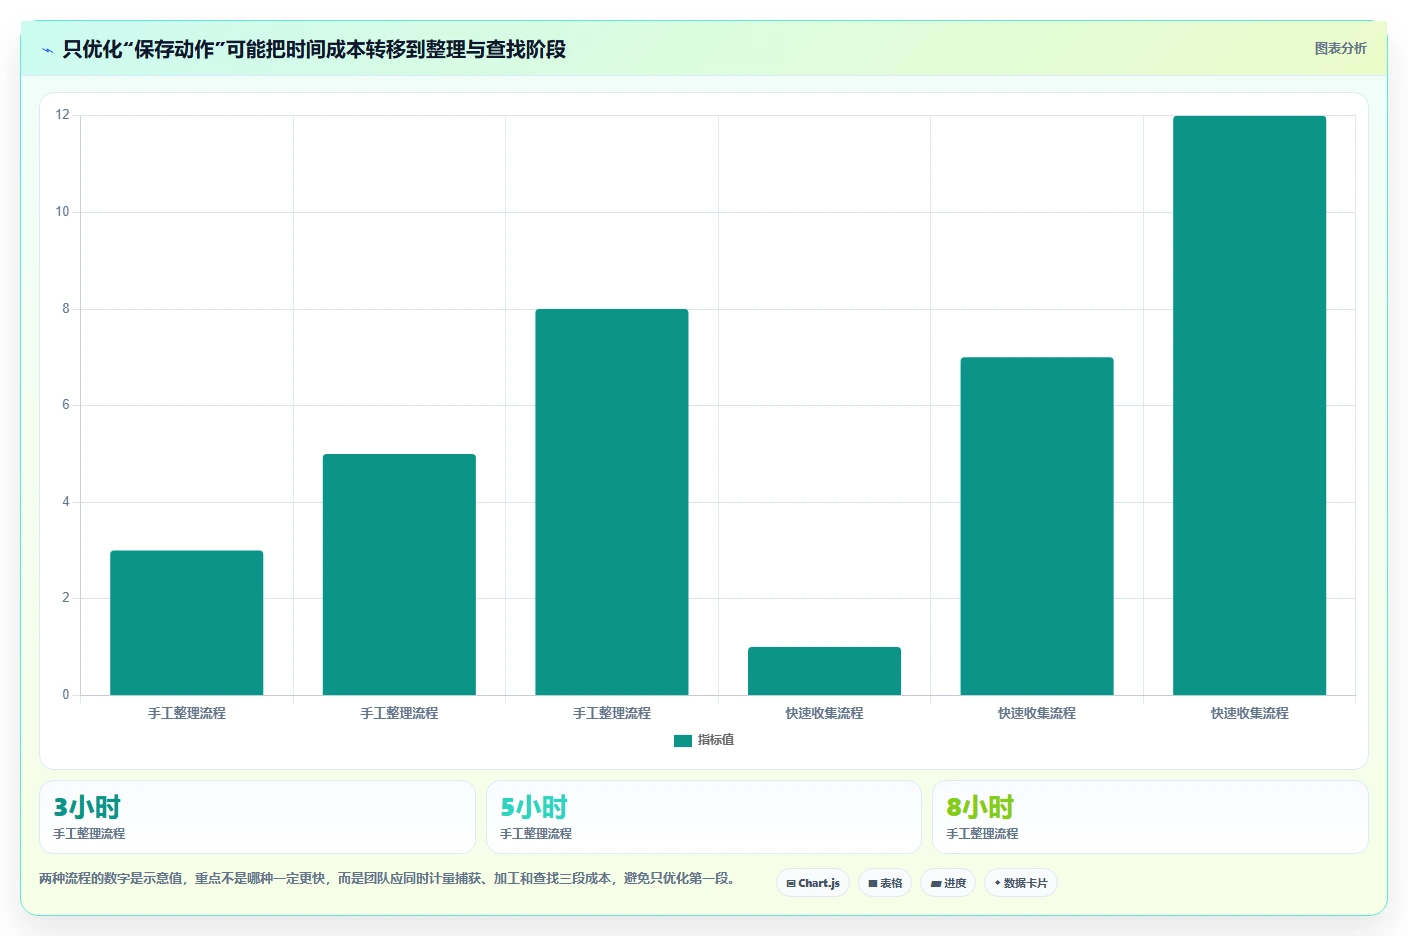Select the 表格 chip
Image resolution: width=1408 pixels, height=936 pixels.
click(x=885, y=883)
